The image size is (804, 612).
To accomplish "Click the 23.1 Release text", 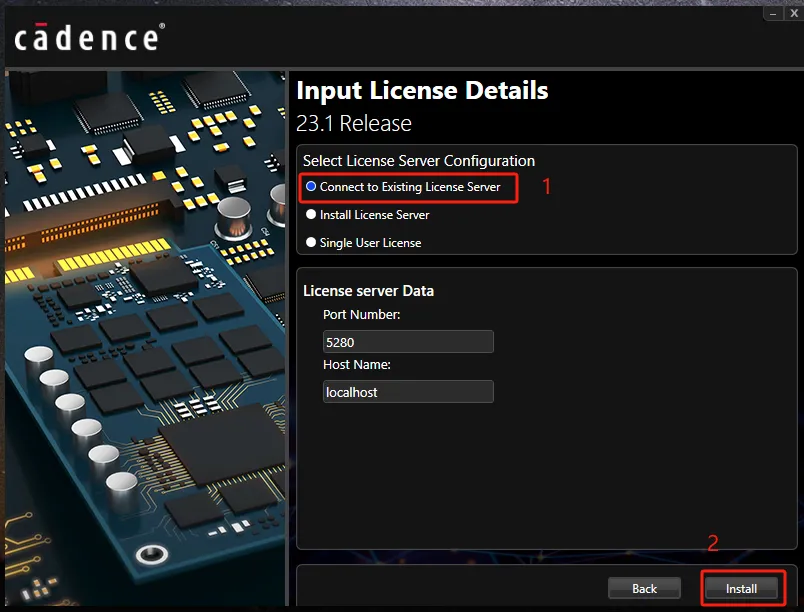I will coord(354,124).
